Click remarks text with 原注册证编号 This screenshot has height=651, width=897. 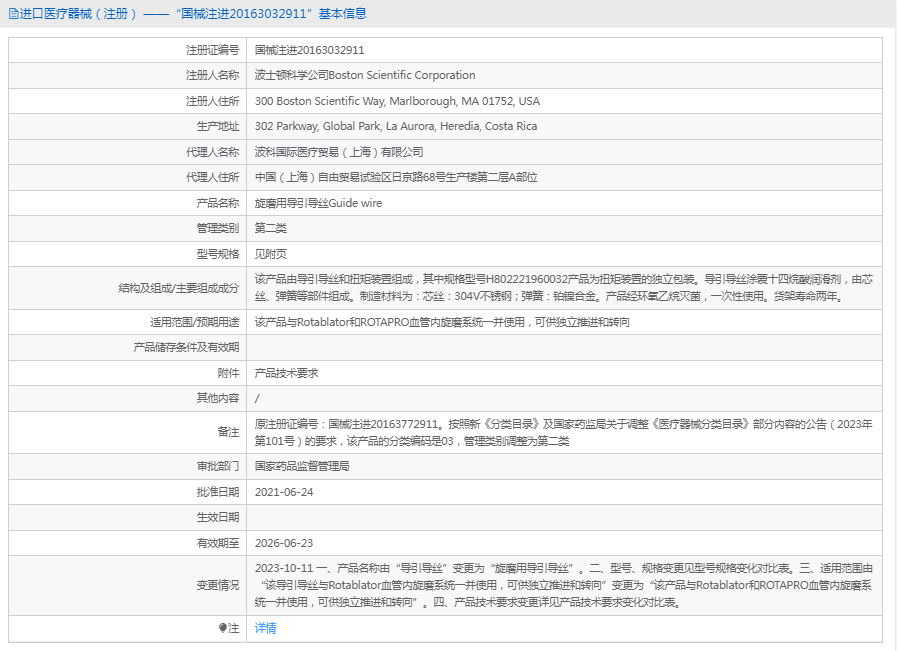pyautogui.click(x=563, y=432)
